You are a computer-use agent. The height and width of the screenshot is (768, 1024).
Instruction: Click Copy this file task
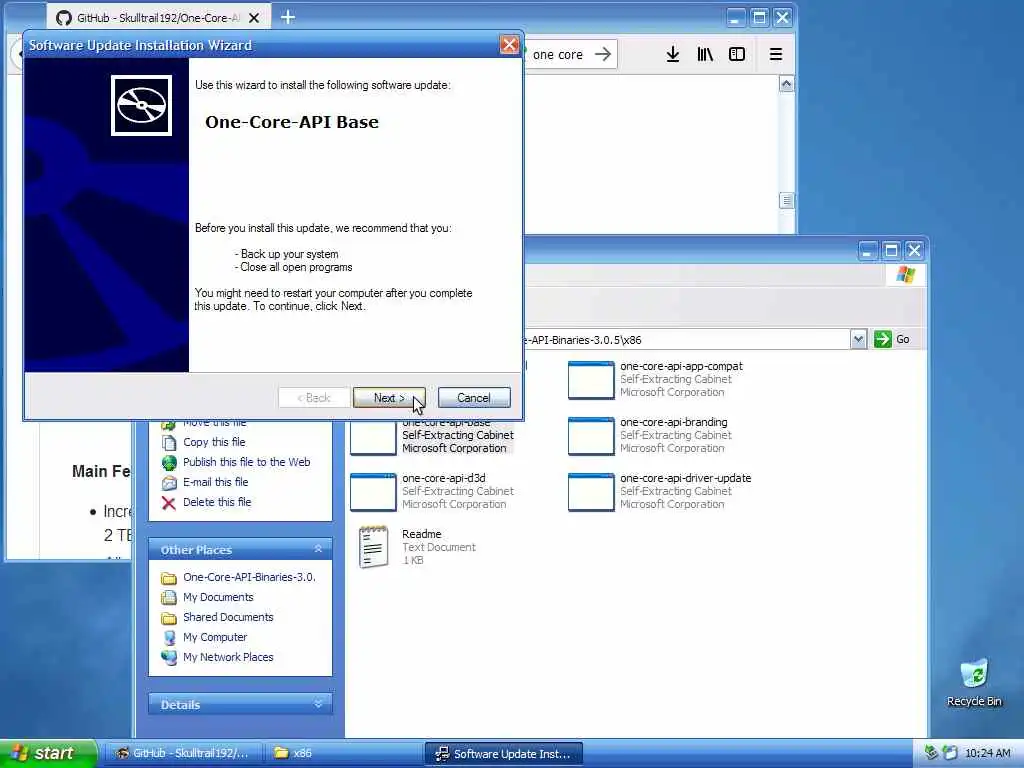point(214,442)
